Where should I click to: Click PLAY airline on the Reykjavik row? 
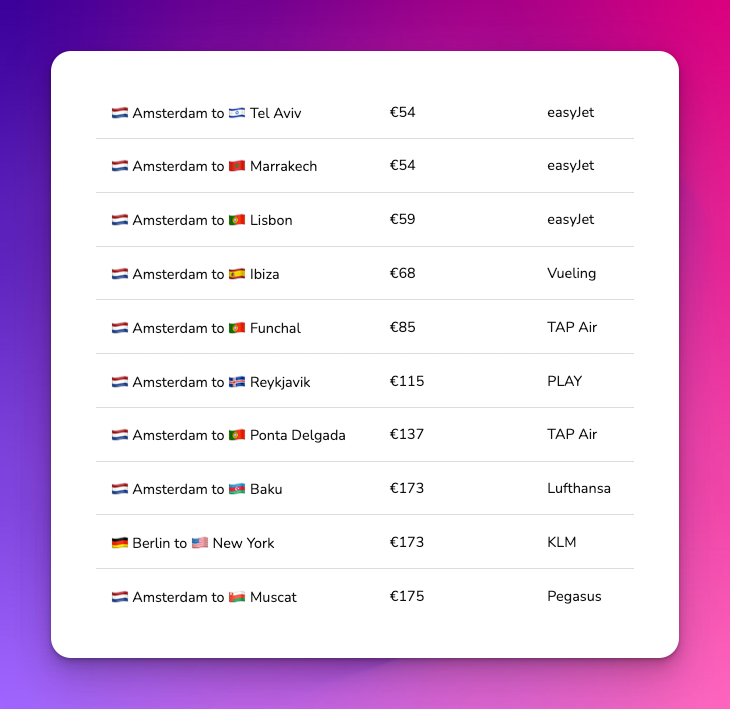tap(564, 381)
